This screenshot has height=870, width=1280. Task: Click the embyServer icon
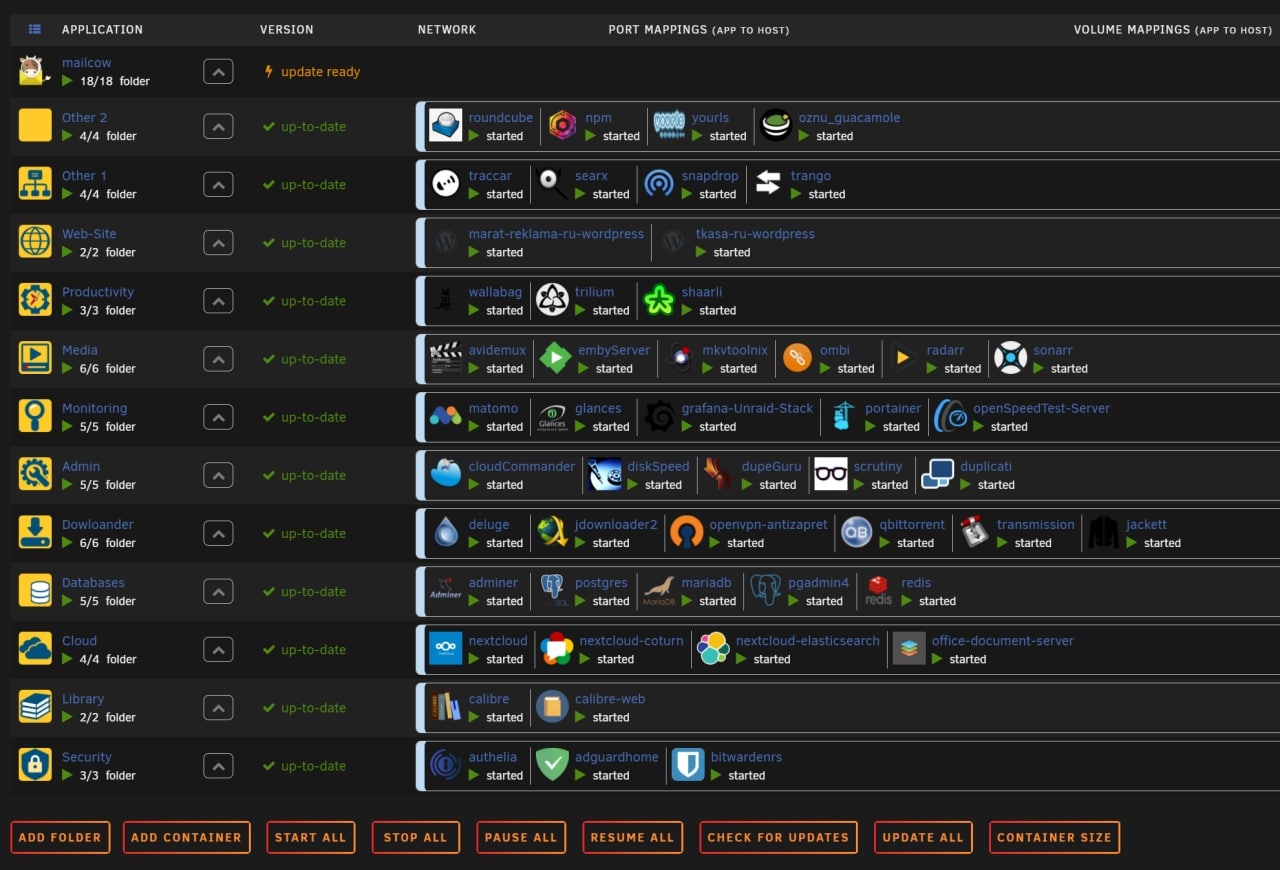(x=555, y=358)
